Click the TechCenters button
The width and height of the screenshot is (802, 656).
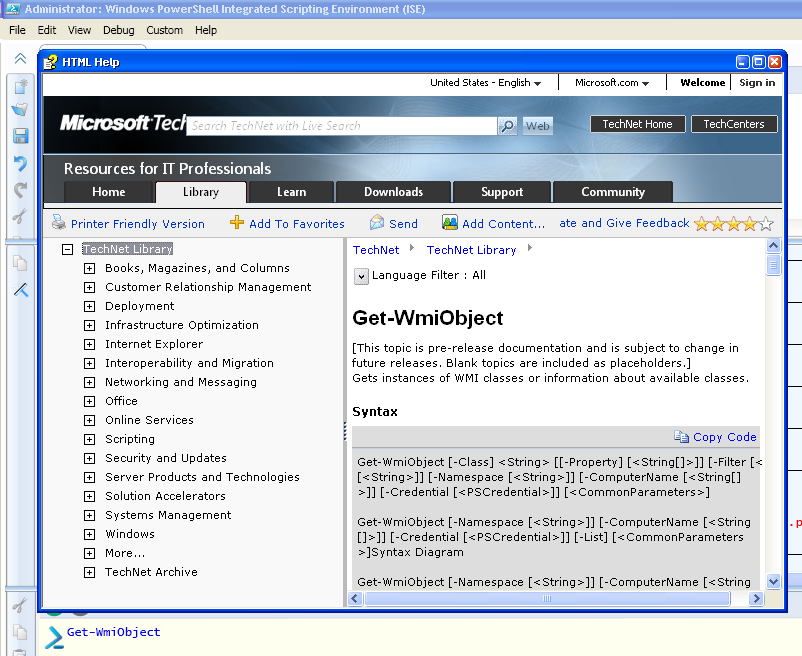tap(734, 124)
